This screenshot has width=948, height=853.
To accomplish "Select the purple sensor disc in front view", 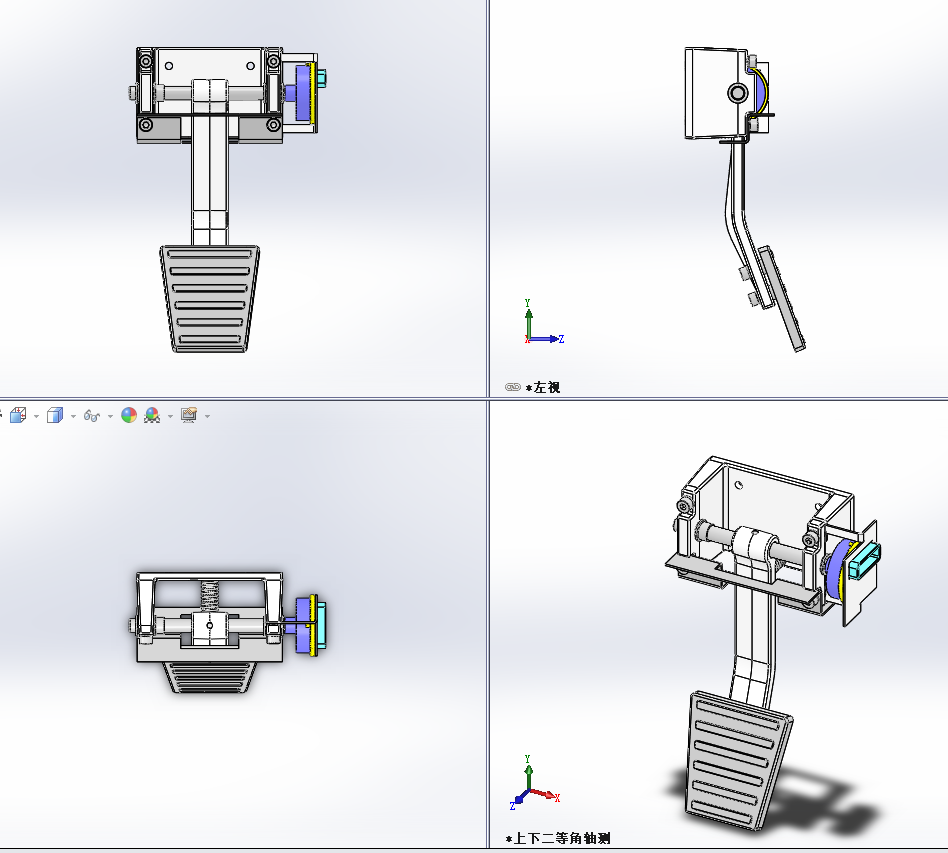I will 302,92.
